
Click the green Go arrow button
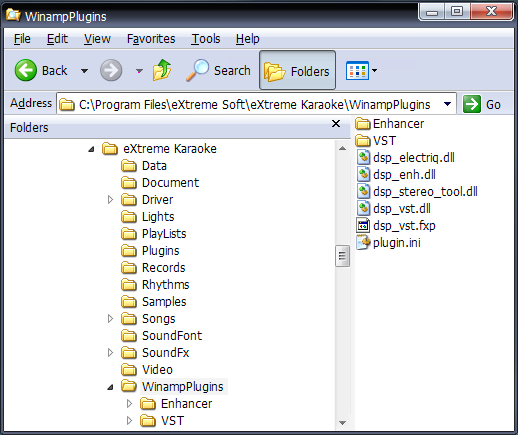(472, 104)
